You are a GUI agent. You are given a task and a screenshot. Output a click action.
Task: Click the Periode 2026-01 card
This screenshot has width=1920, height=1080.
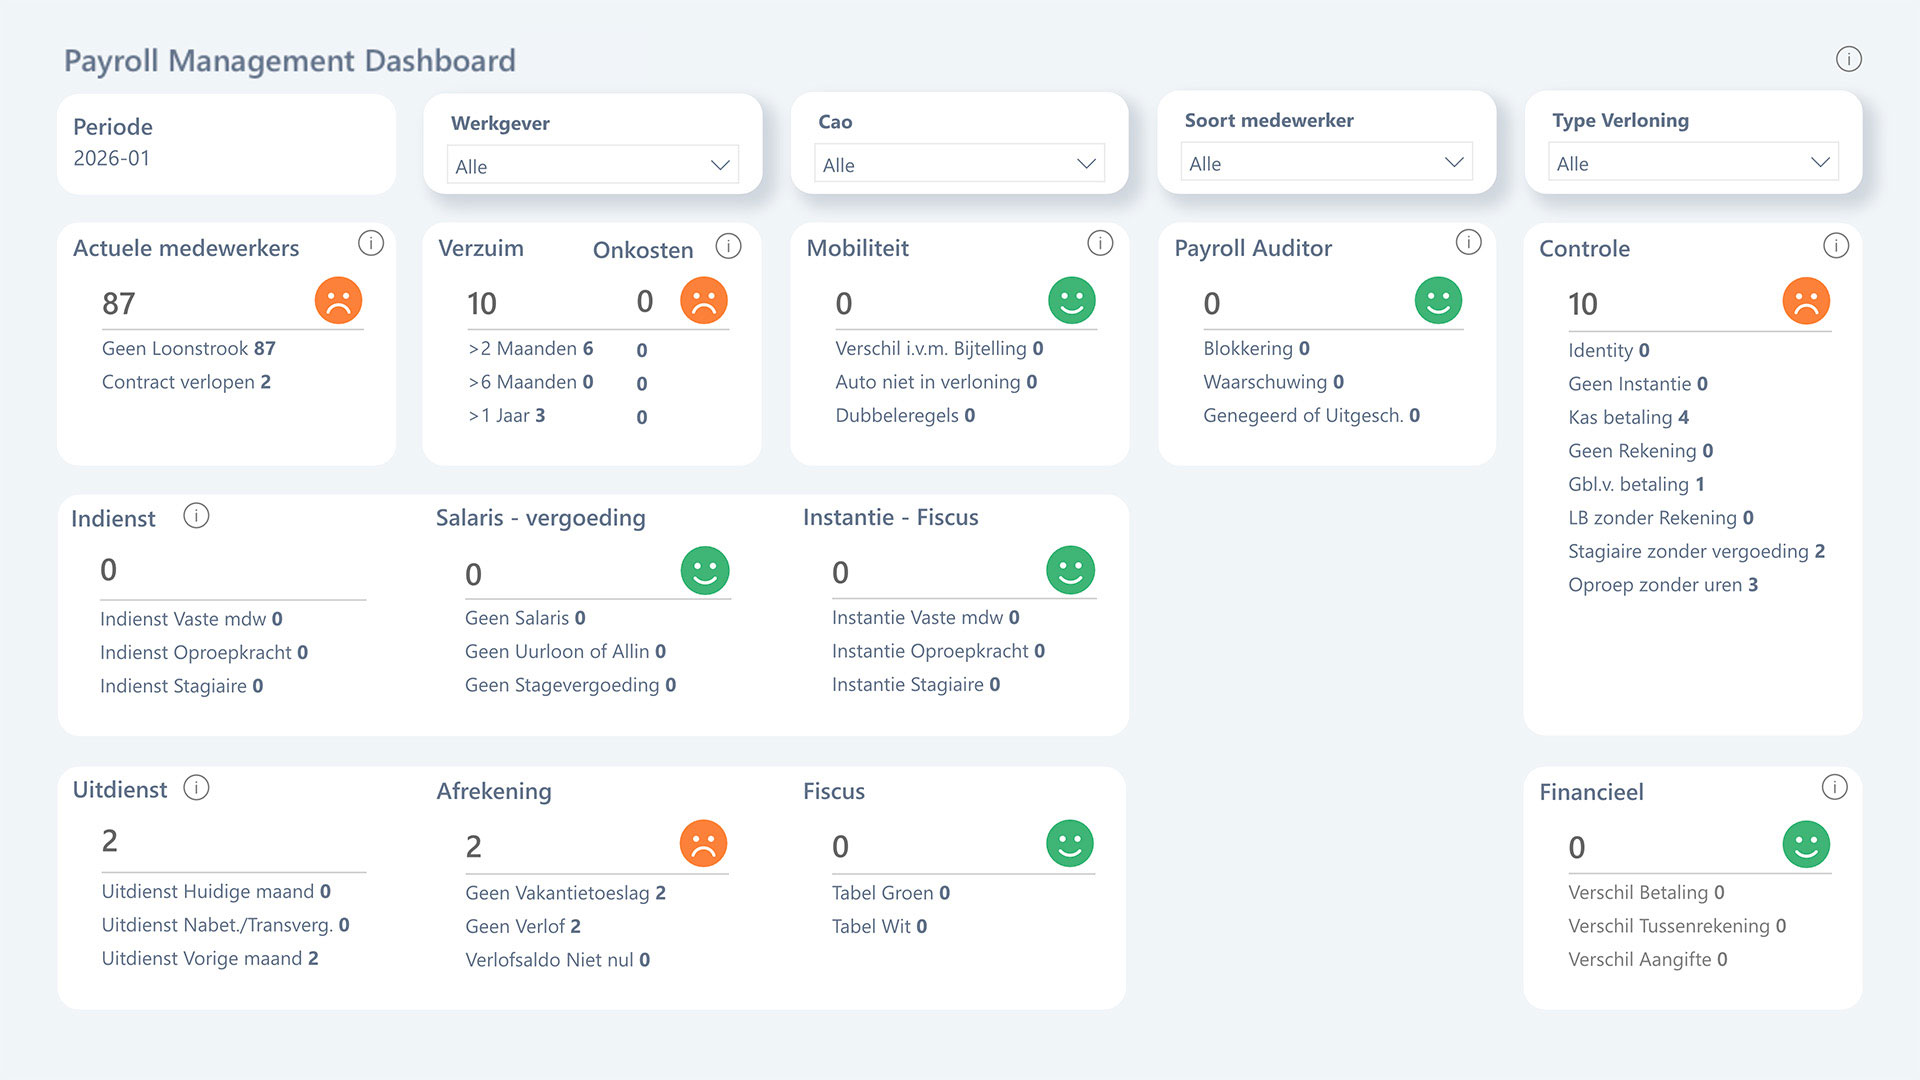[226, 143]
